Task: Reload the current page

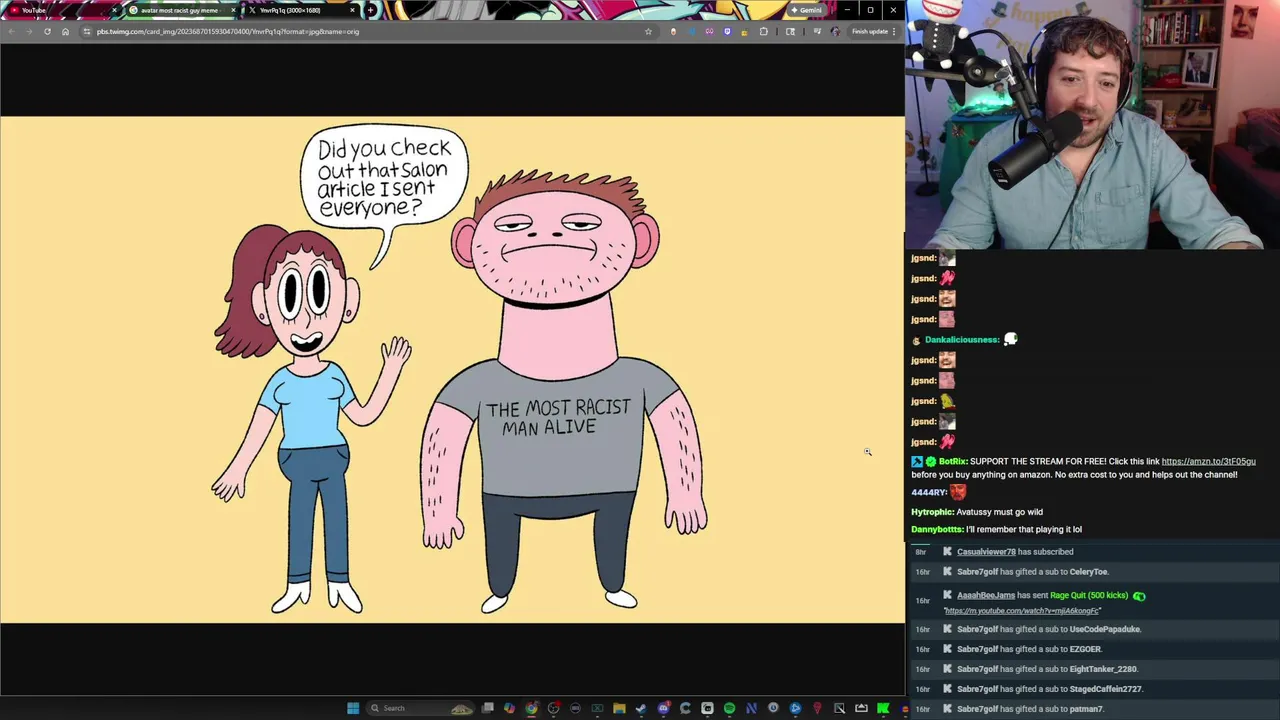Action: pyautogui.click(x=47, y=31)
